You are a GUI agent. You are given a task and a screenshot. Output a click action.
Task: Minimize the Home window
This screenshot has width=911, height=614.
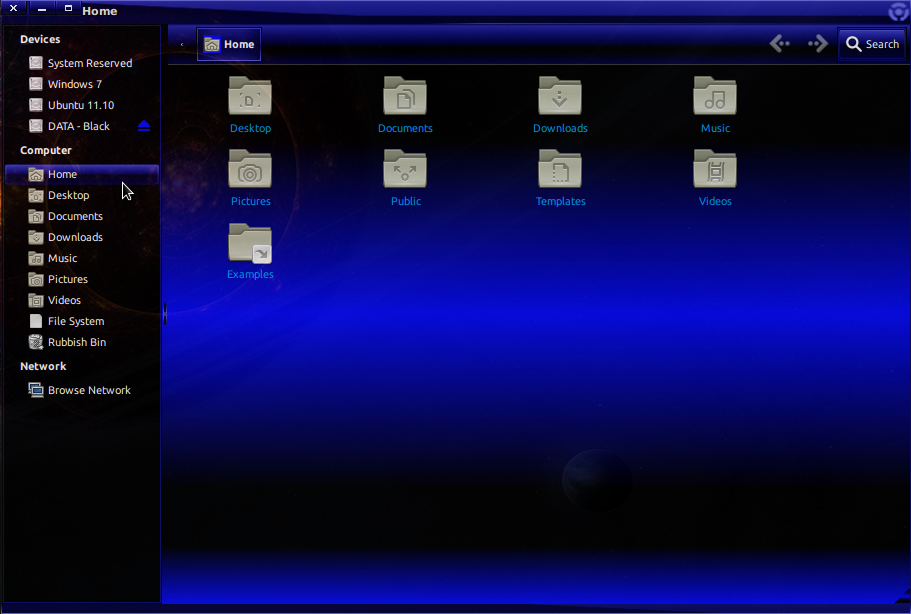[x=41, y=9]
